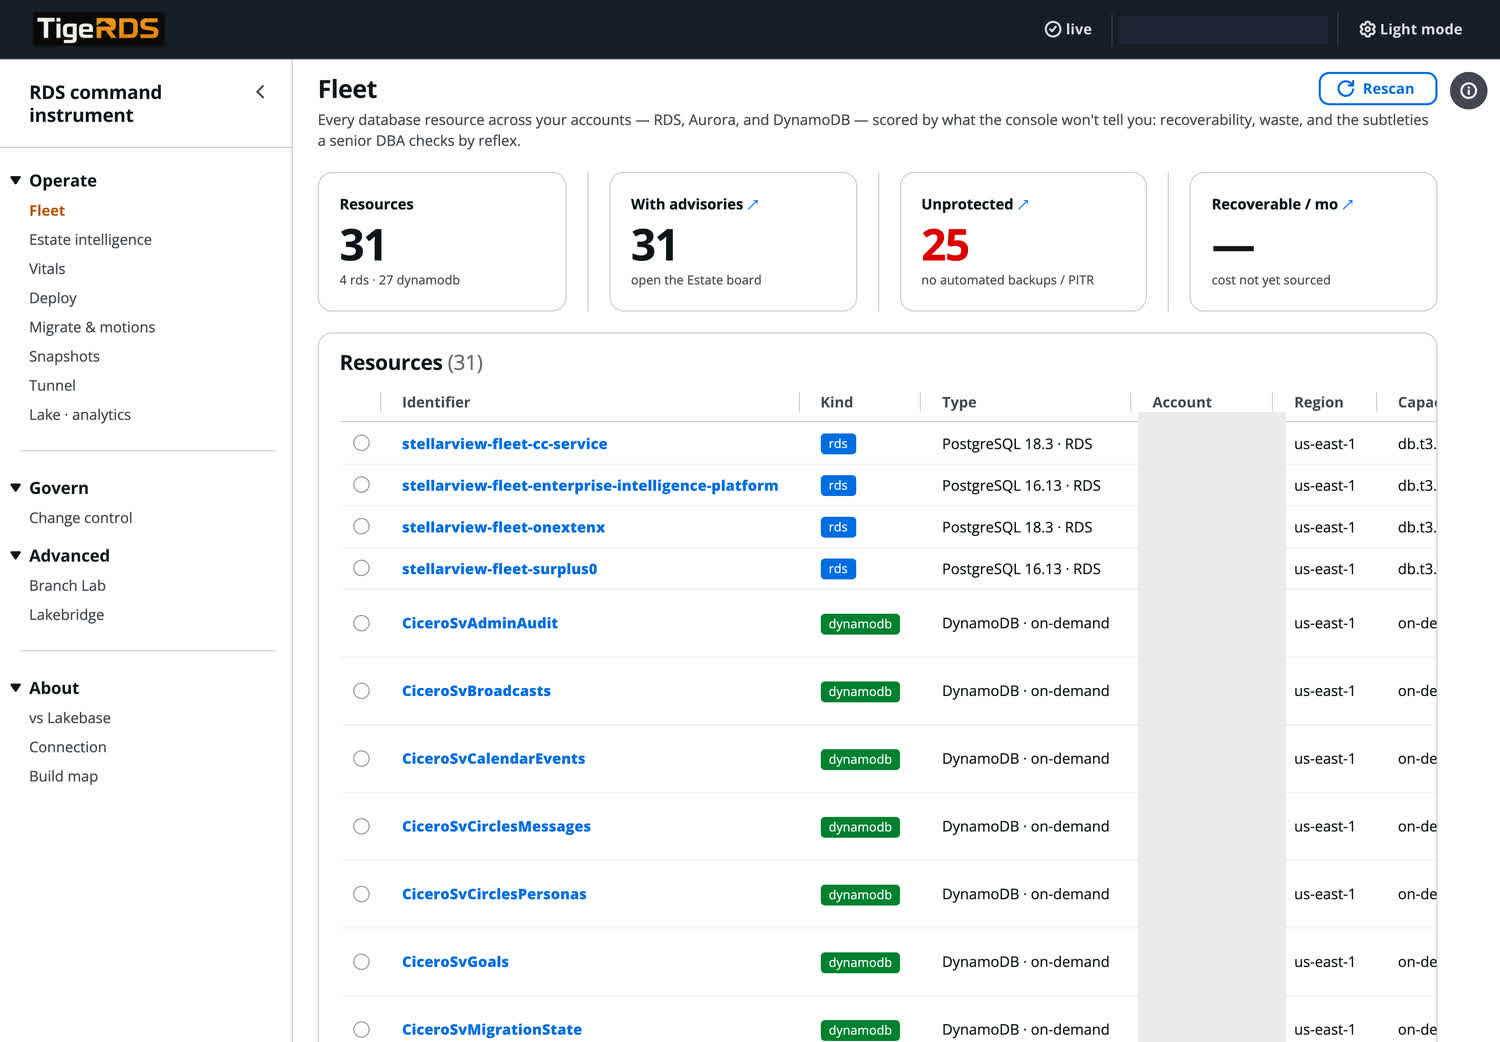Open Recoverable / mo arrow link icon
The width and height of the screenshot is (1500, 1042).
1347,204
